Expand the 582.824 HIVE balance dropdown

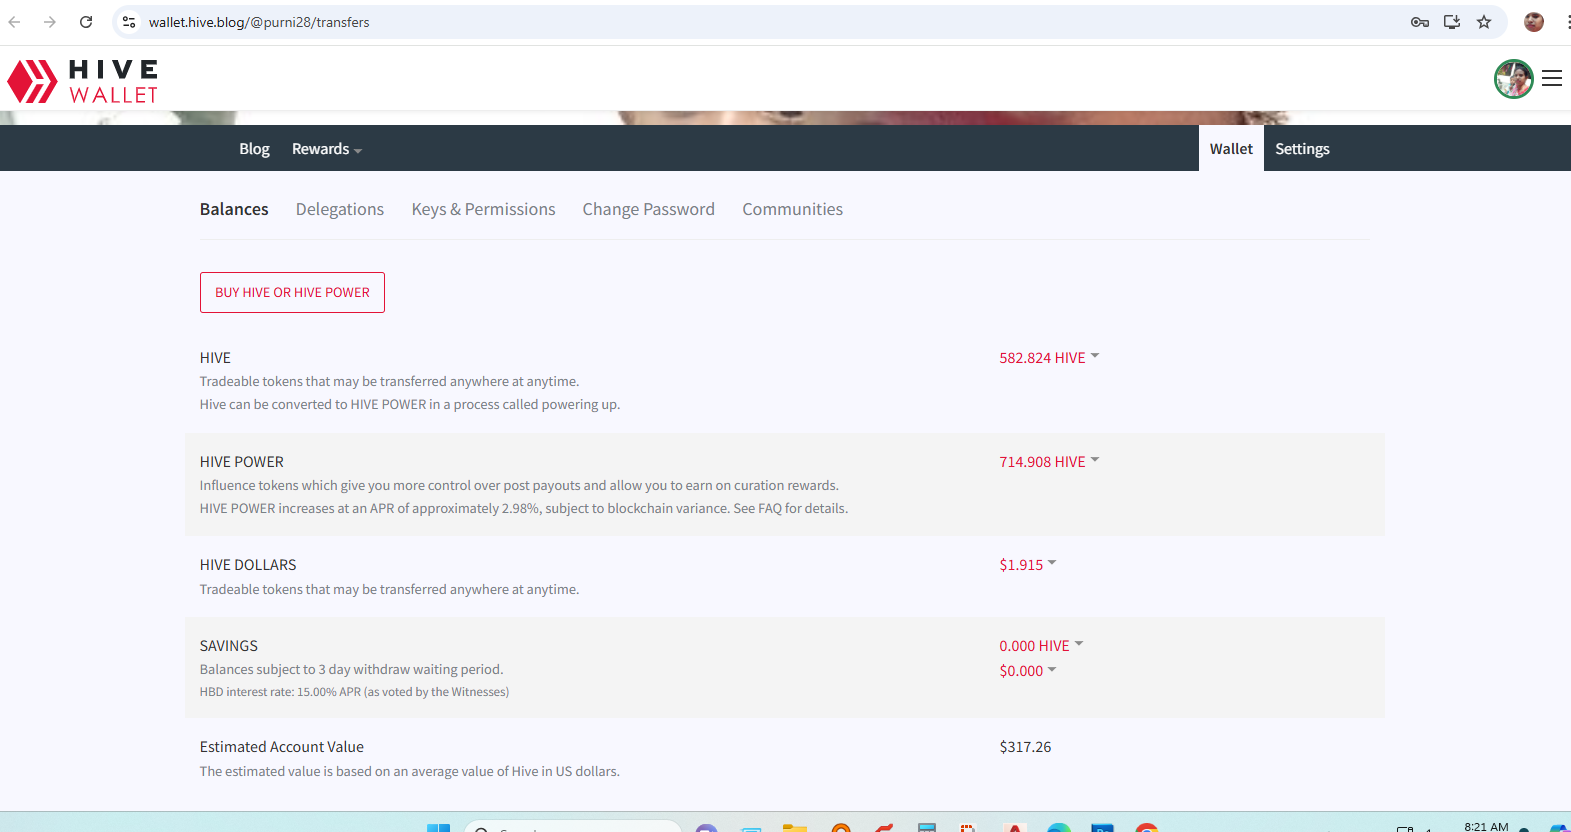[x=1049, y=358]
